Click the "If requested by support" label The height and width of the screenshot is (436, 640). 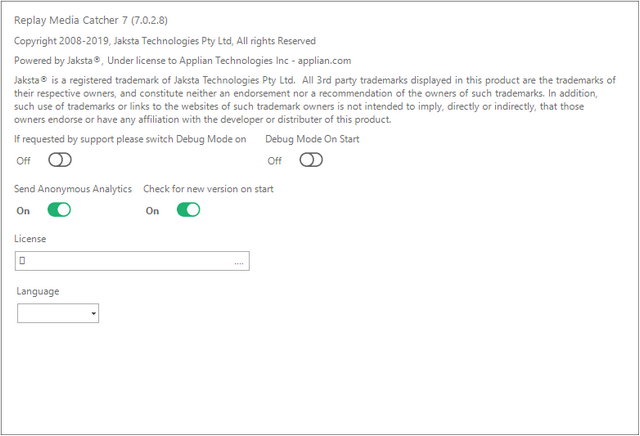click(x=130, y=139)
